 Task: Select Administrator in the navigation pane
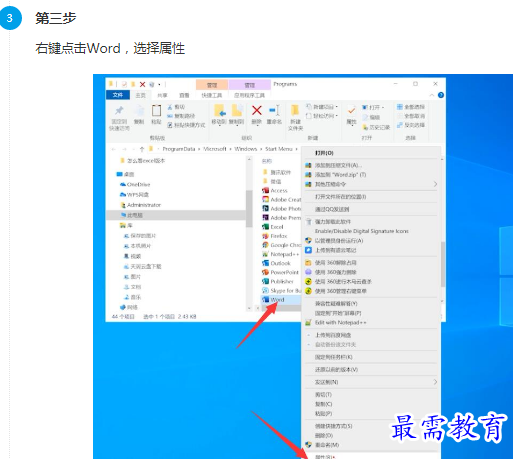140,205
